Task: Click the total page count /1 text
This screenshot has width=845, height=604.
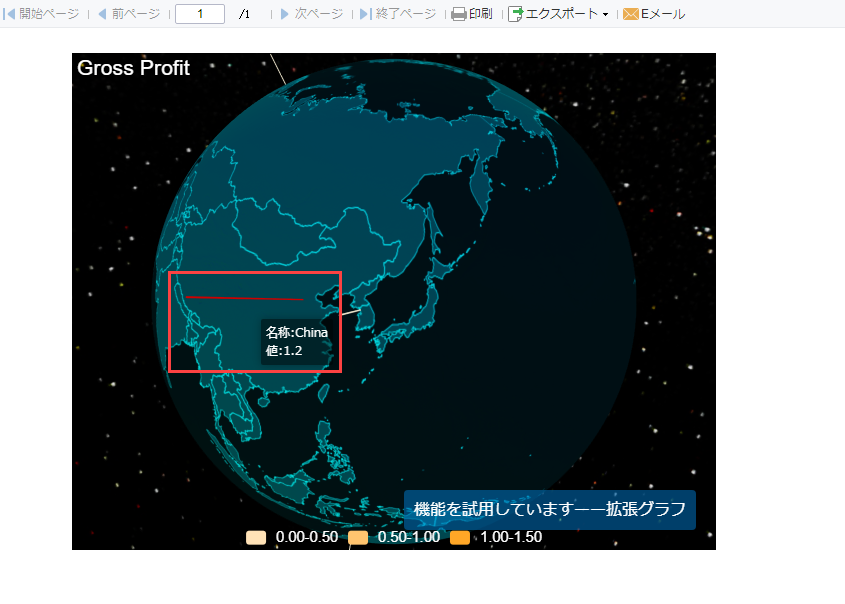Action: tap(244, 14)
